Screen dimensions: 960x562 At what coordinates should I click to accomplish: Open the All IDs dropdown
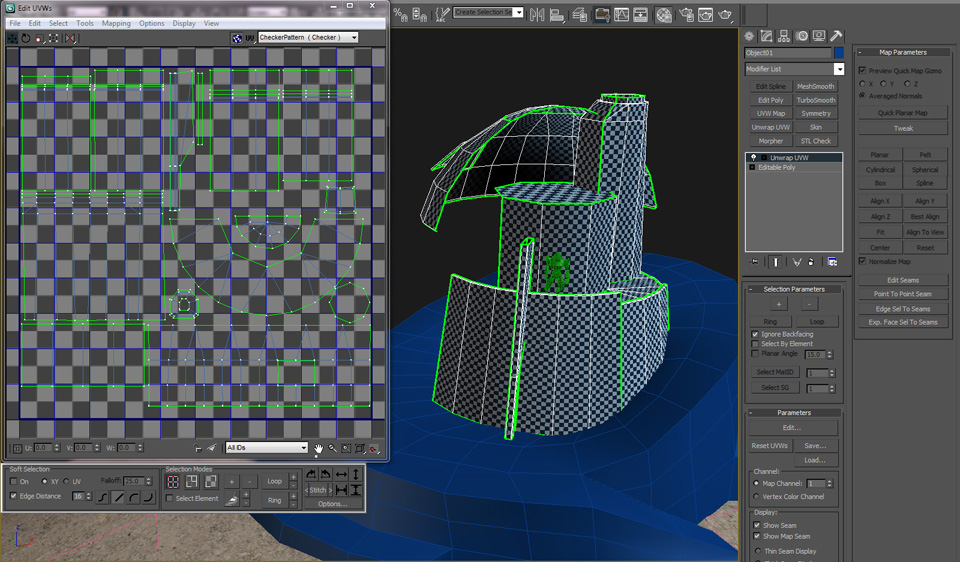coord(266,448)
